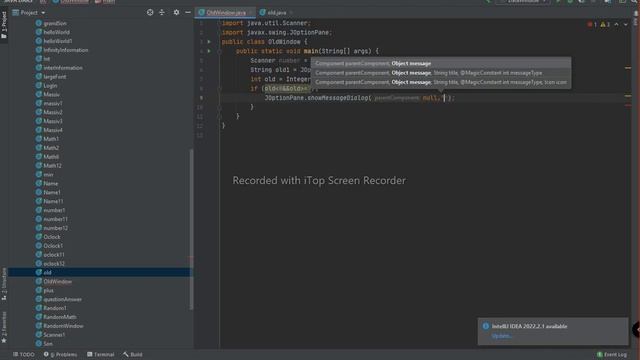The height and width of the screenshot is (360, 640).
Task: Click the yellow warning count indicator
Action: (605, 24)
